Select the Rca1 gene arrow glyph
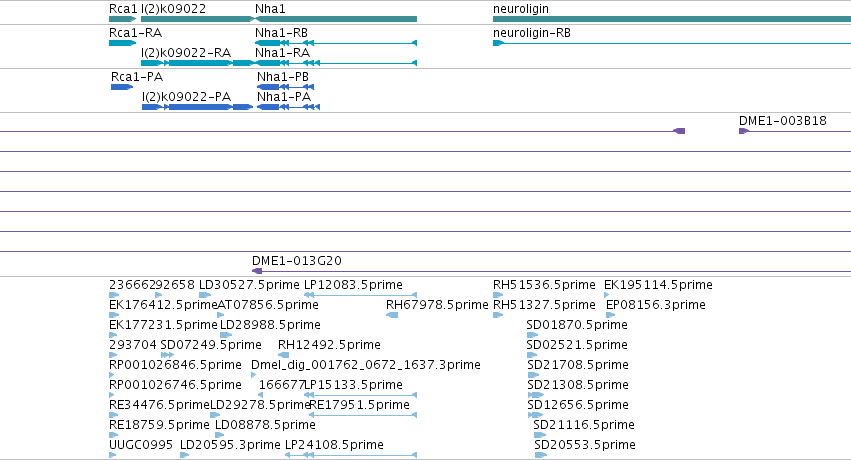851x460 pixels. pos(123,19)
